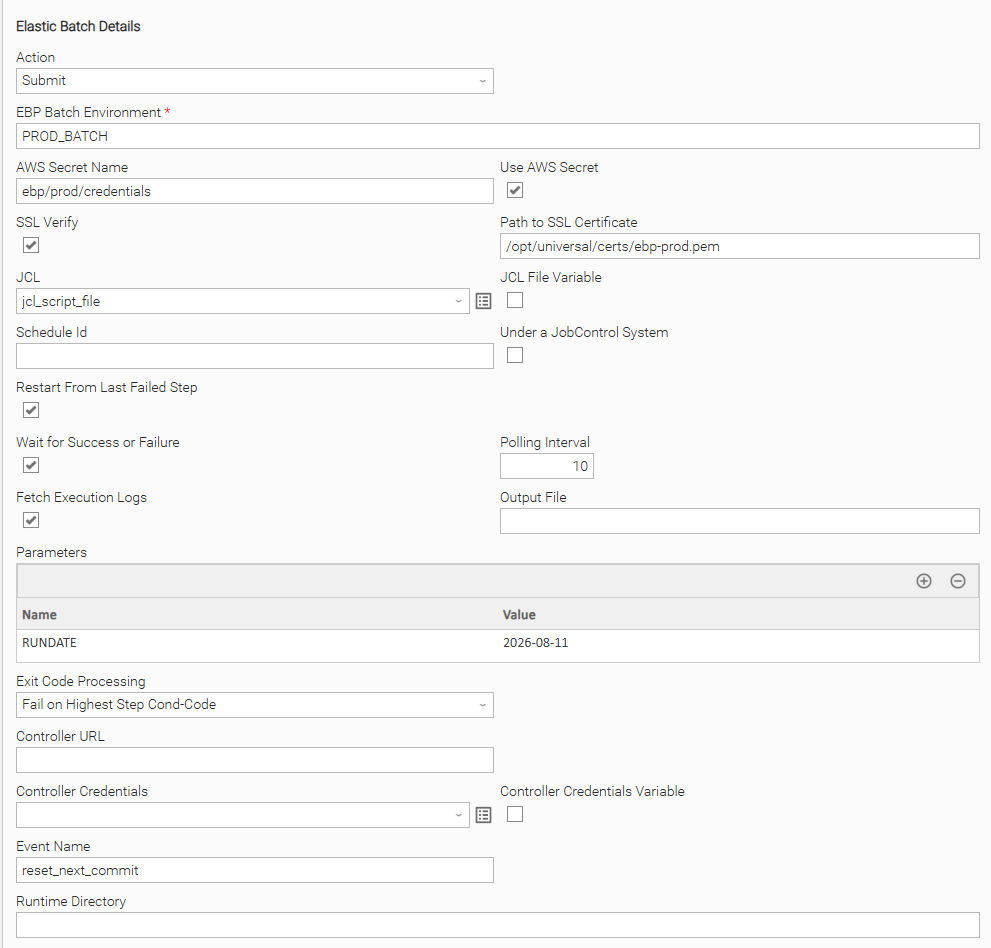This screenshot has width=991, height=948.
Task: Add a new Parameters row
Action: pos(924,581)
